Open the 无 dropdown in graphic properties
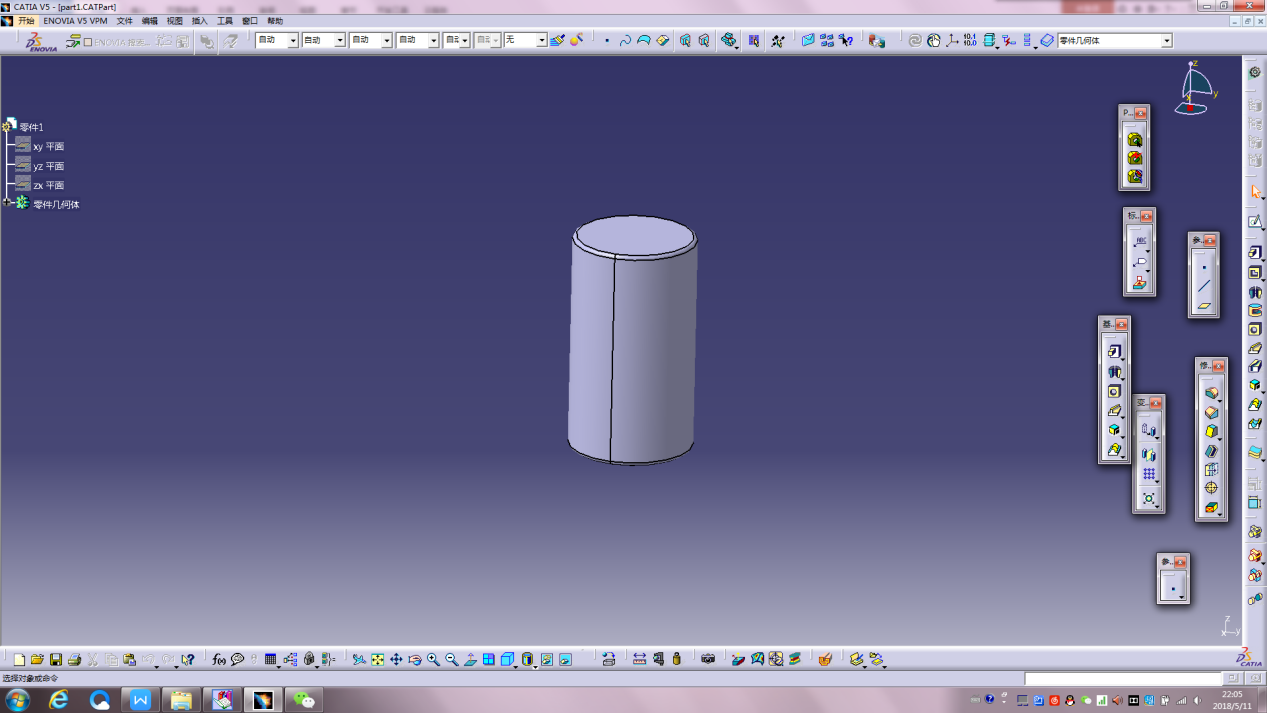 541,41
